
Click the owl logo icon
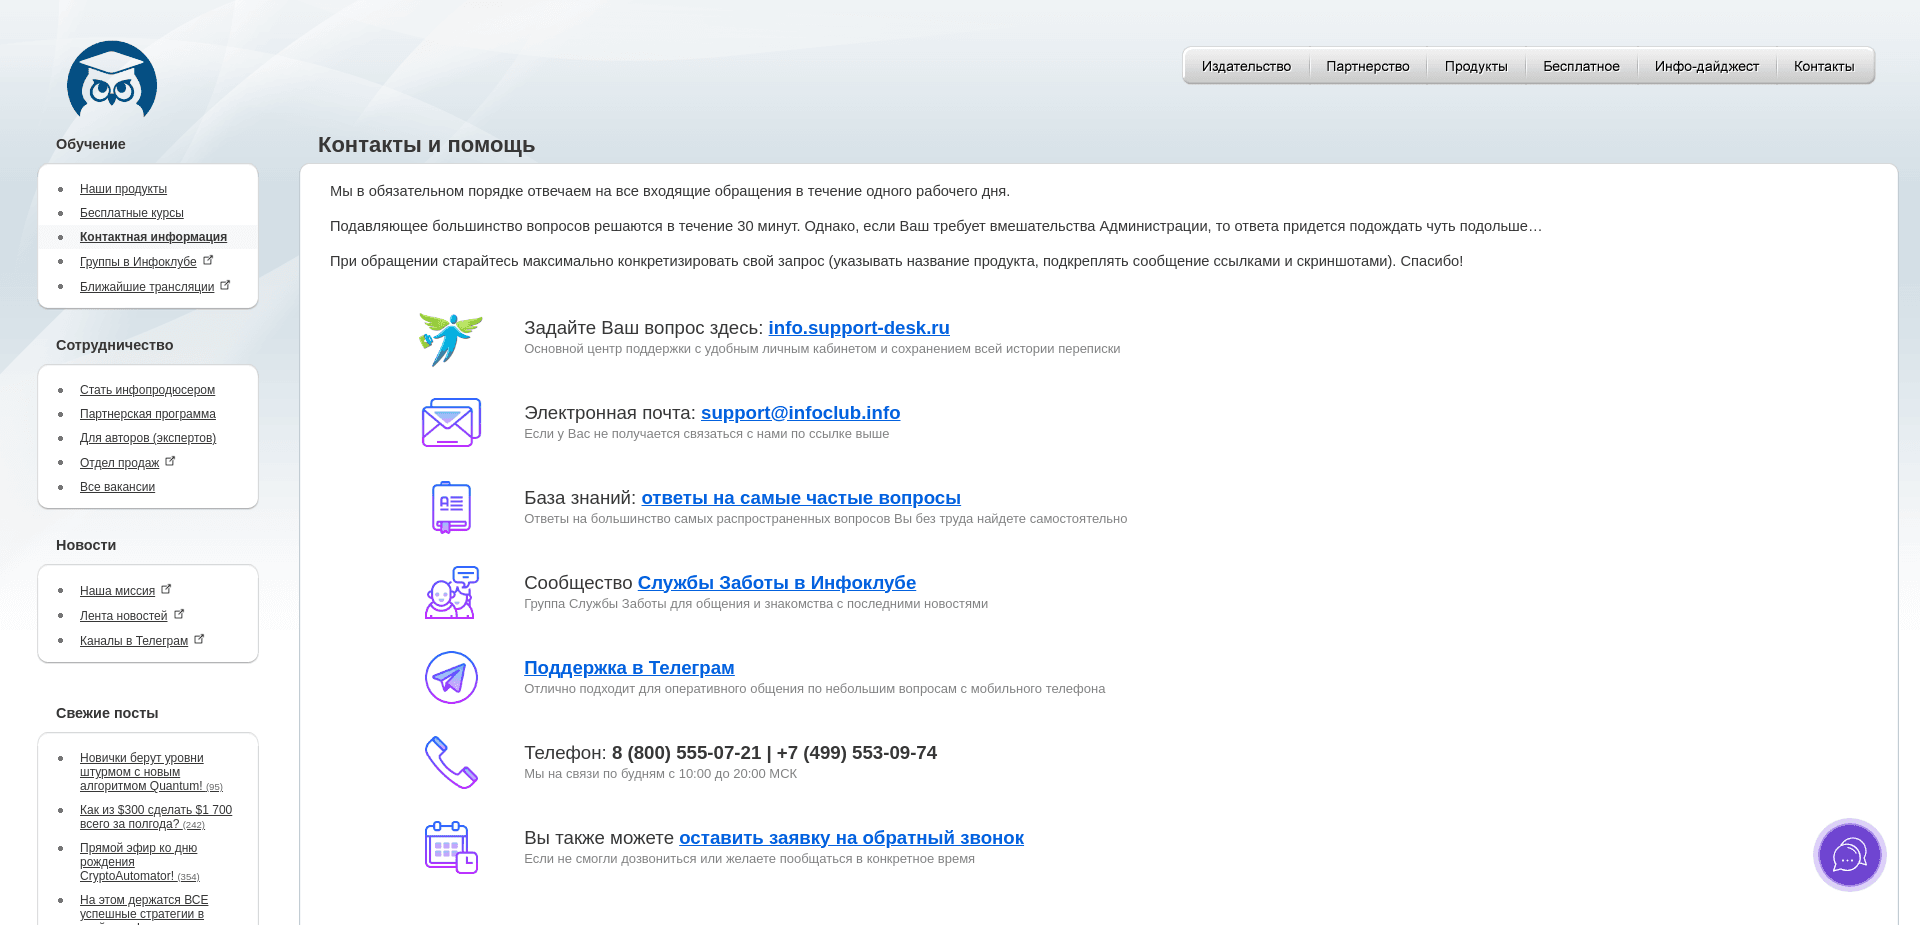point(112,80)
